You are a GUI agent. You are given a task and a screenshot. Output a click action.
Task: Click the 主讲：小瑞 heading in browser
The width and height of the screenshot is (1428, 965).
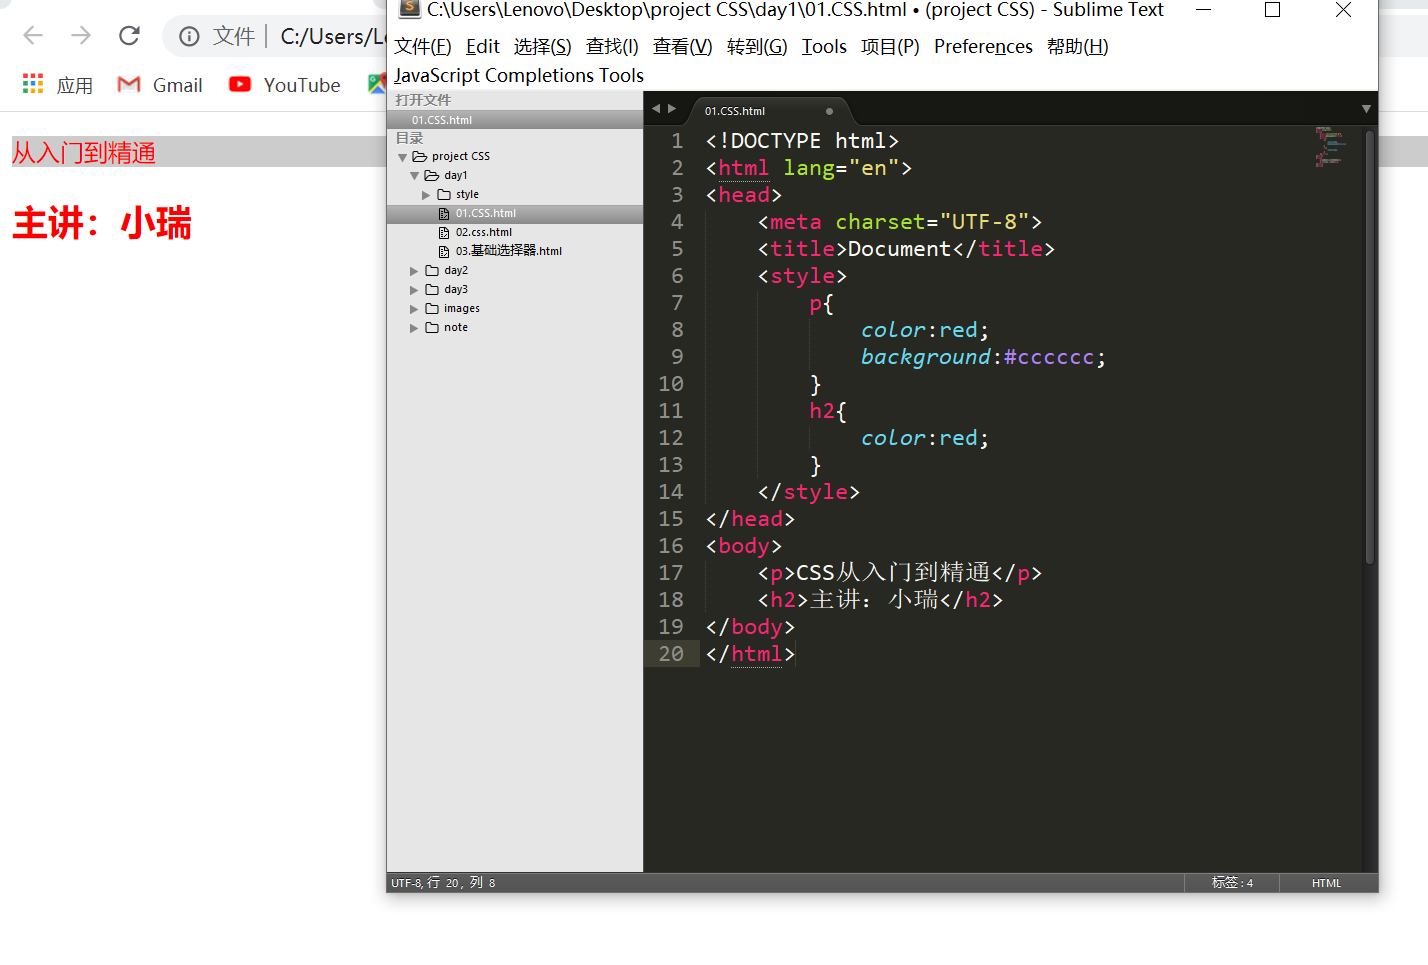(x=101, y=223)
